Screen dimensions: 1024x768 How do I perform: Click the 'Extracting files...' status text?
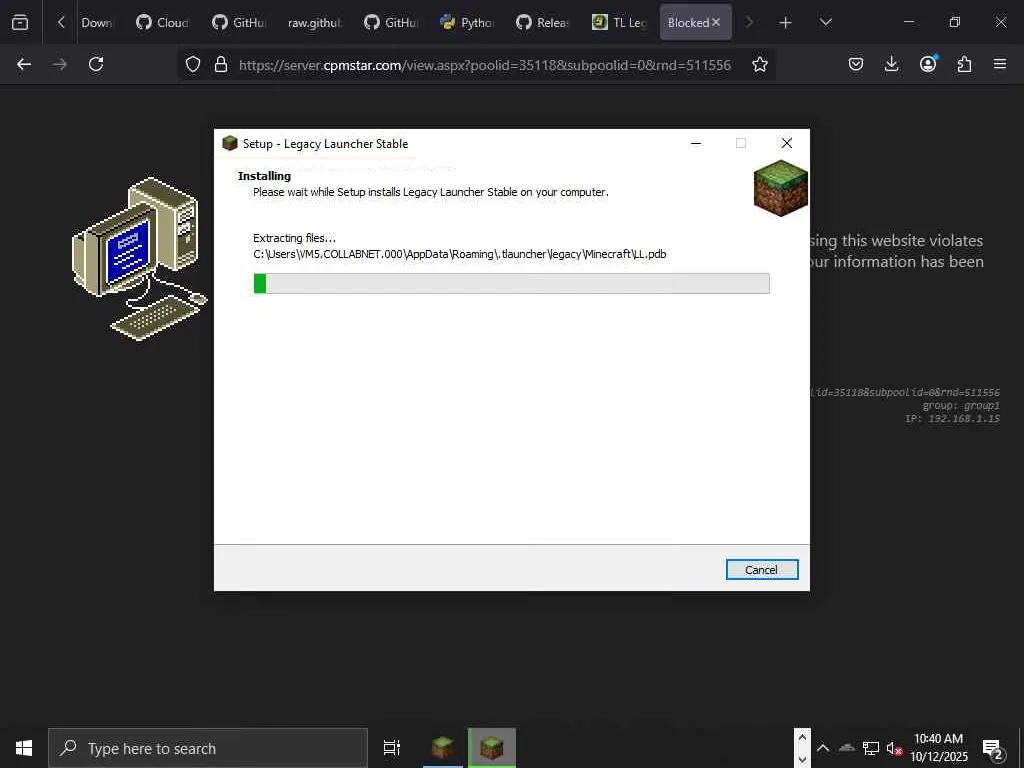[x=295, y=238]
